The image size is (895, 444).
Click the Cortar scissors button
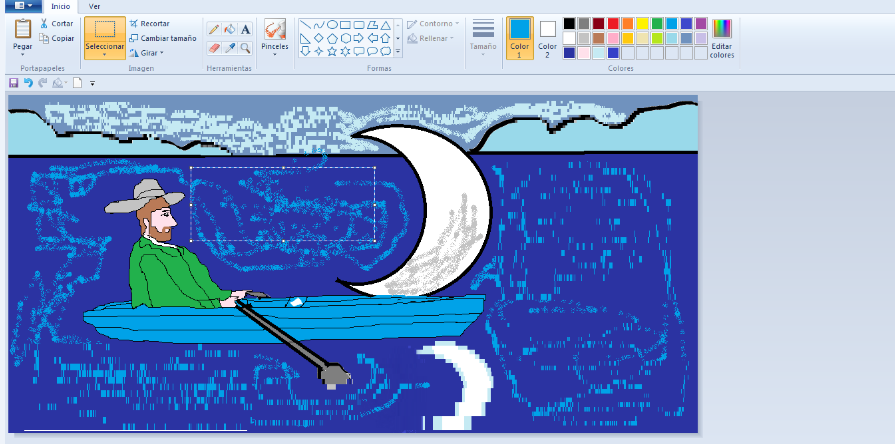point(56,23)
